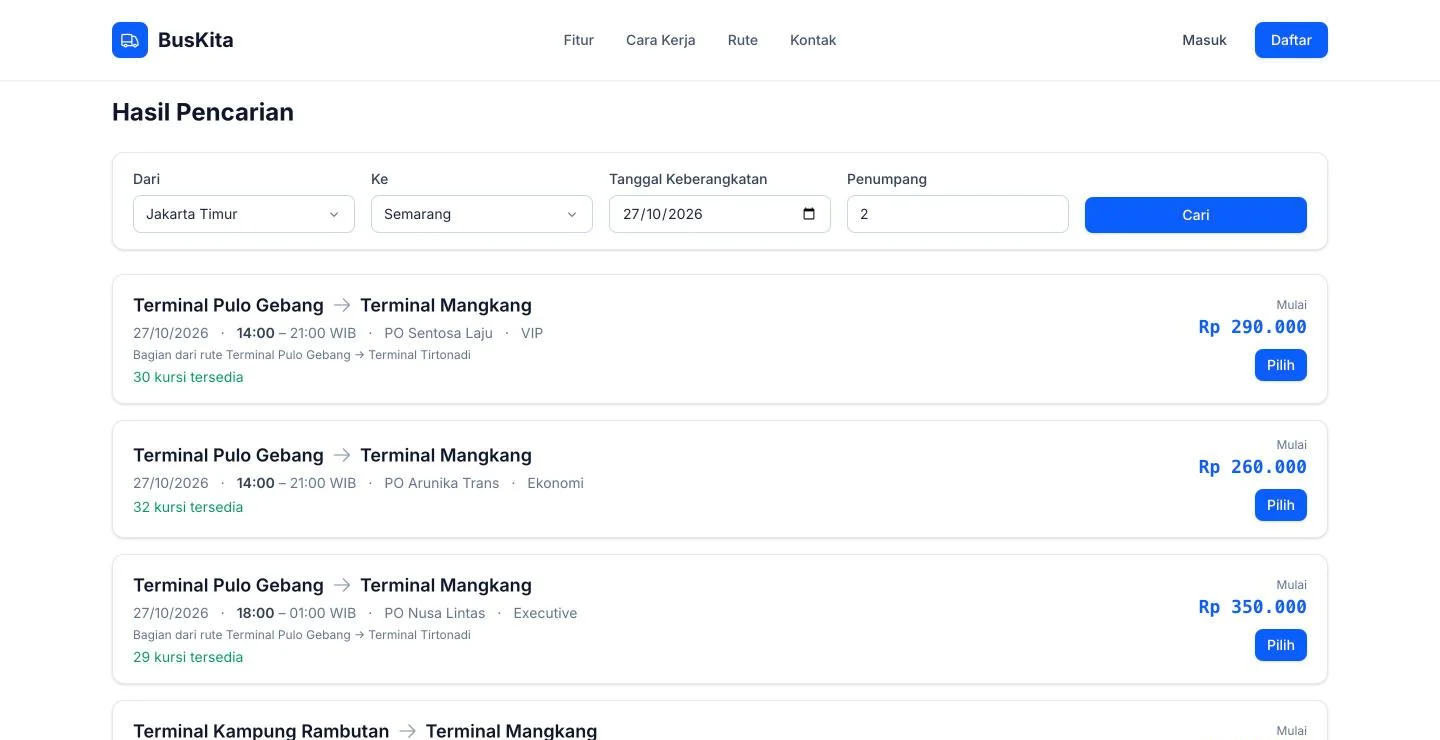Click the Cari search button
This screenshot has width=1440, height=740.
[x=1196, y=215]
